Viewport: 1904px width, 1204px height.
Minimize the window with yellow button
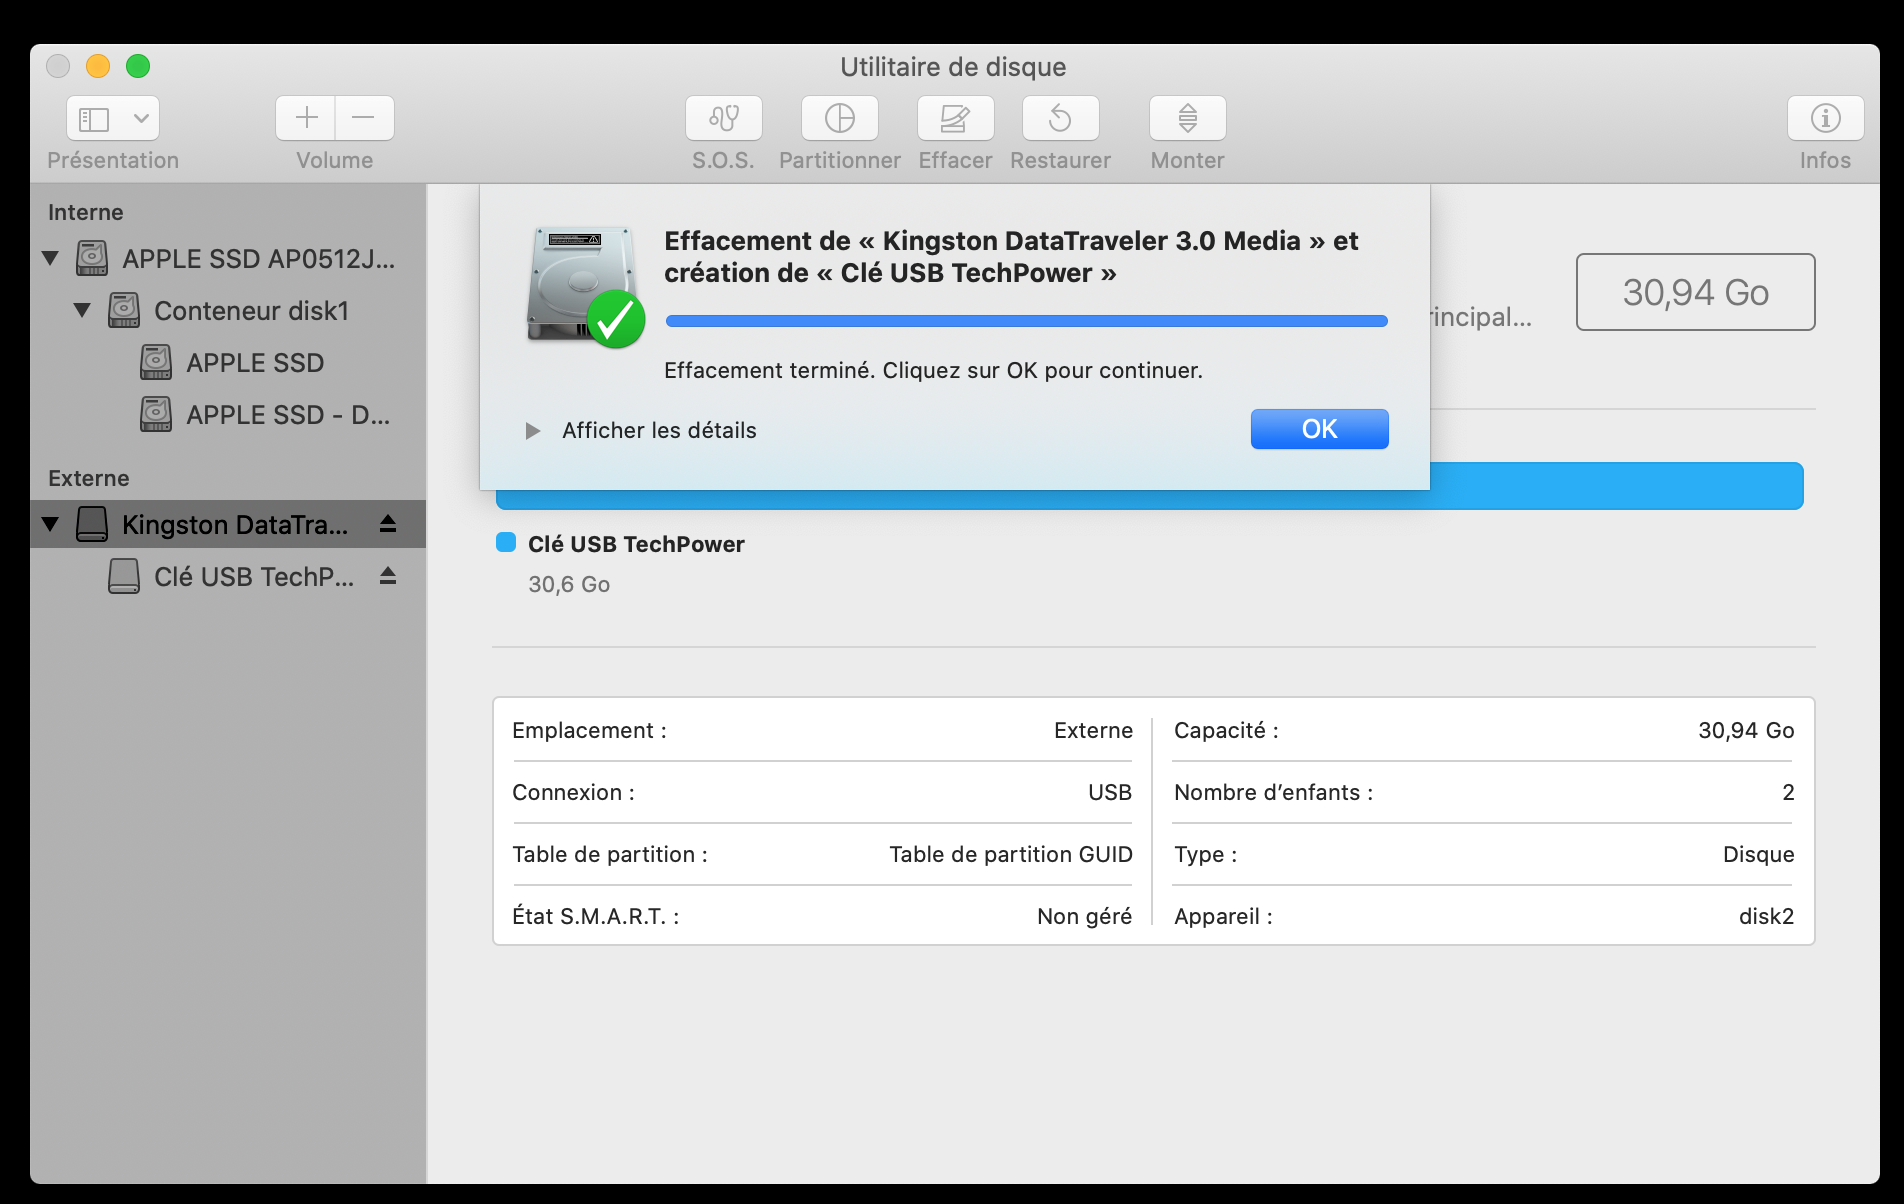click(98, 66)
